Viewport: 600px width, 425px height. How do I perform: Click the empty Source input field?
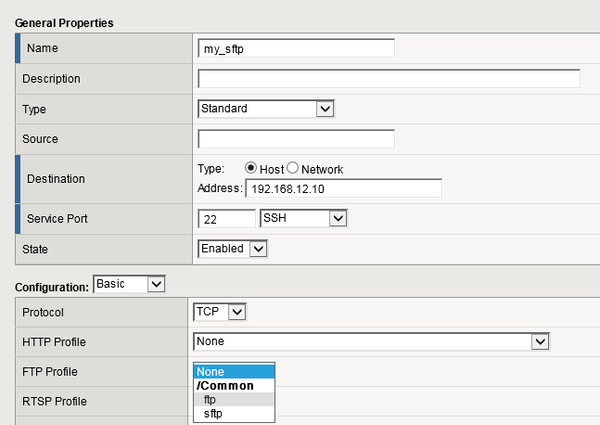point(296,139)
